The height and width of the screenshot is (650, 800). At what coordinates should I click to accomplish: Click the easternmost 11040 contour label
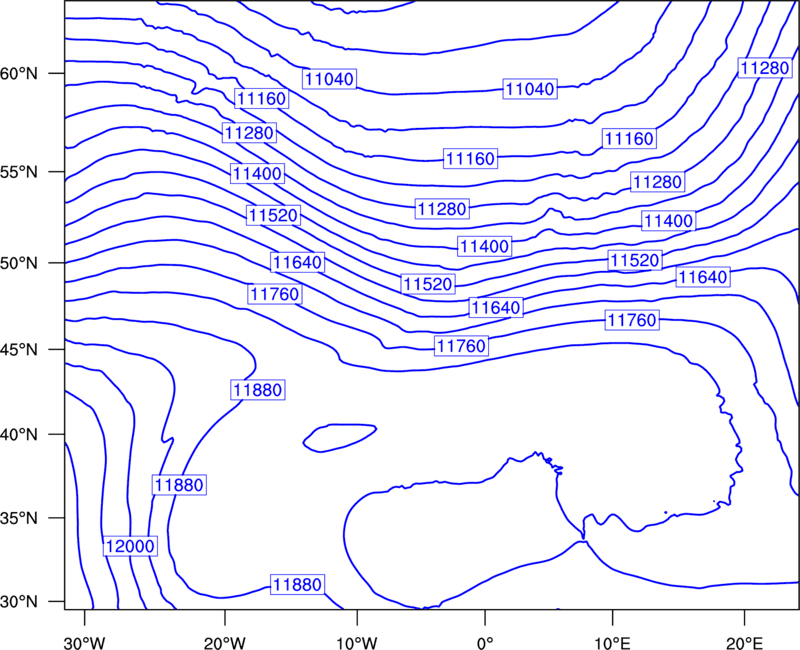530,89
